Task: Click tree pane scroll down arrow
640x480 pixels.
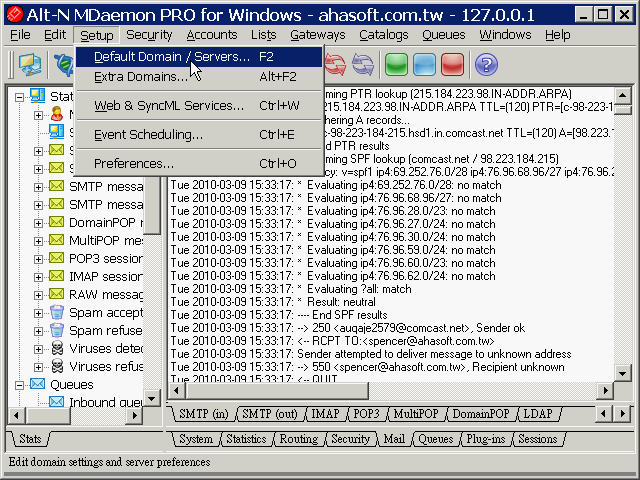Action: tap(152, 398)
